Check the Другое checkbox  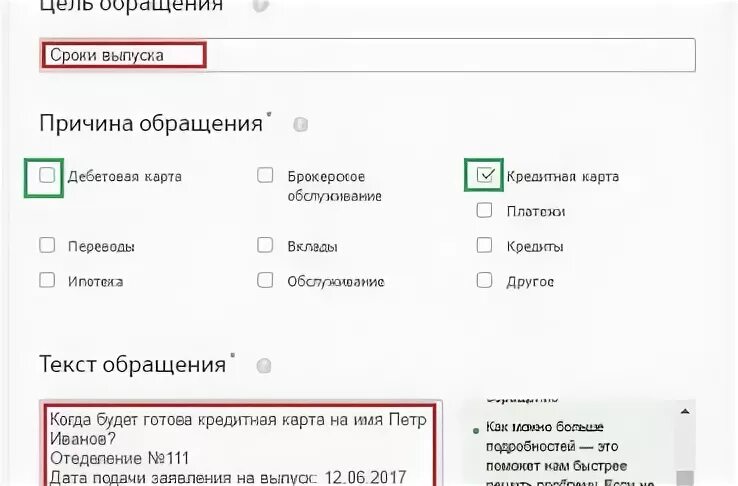tap(484, 280)
